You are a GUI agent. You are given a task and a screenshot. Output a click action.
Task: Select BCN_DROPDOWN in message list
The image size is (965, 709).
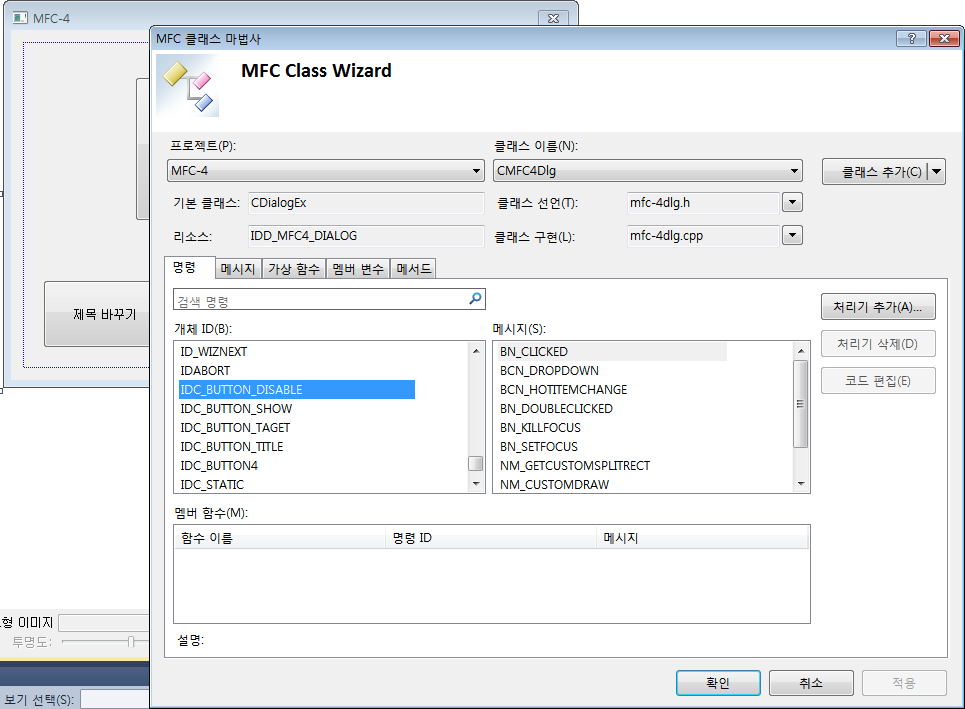click(x=549, y=371)
